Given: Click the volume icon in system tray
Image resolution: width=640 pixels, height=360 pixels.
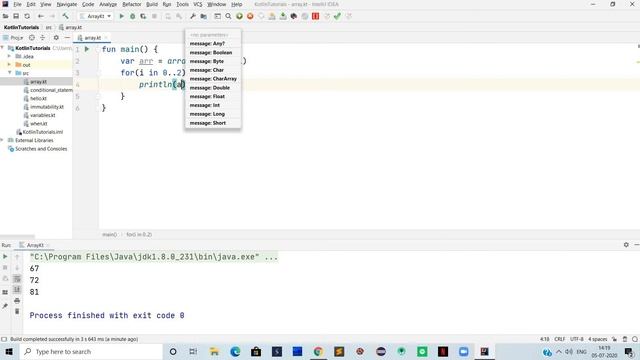Looking at the screenshot, I should point(569,351).
